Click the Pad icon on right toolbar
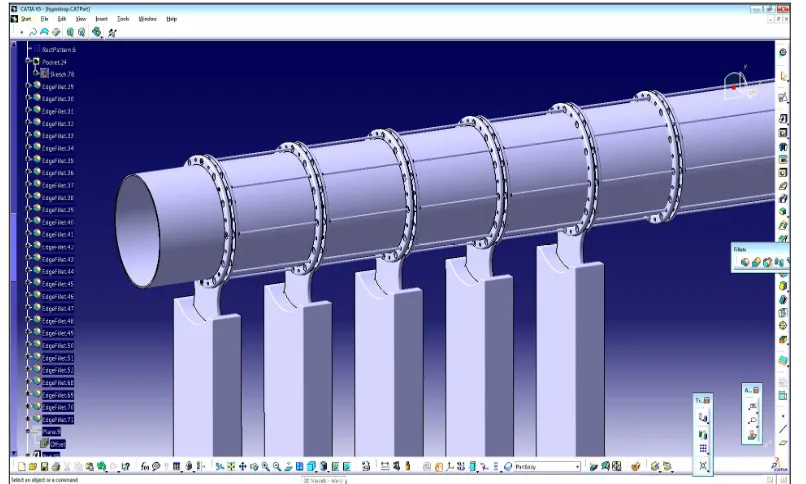Image resolution: width=806 pixels, height=484 pixels. (x=783, y=119)
